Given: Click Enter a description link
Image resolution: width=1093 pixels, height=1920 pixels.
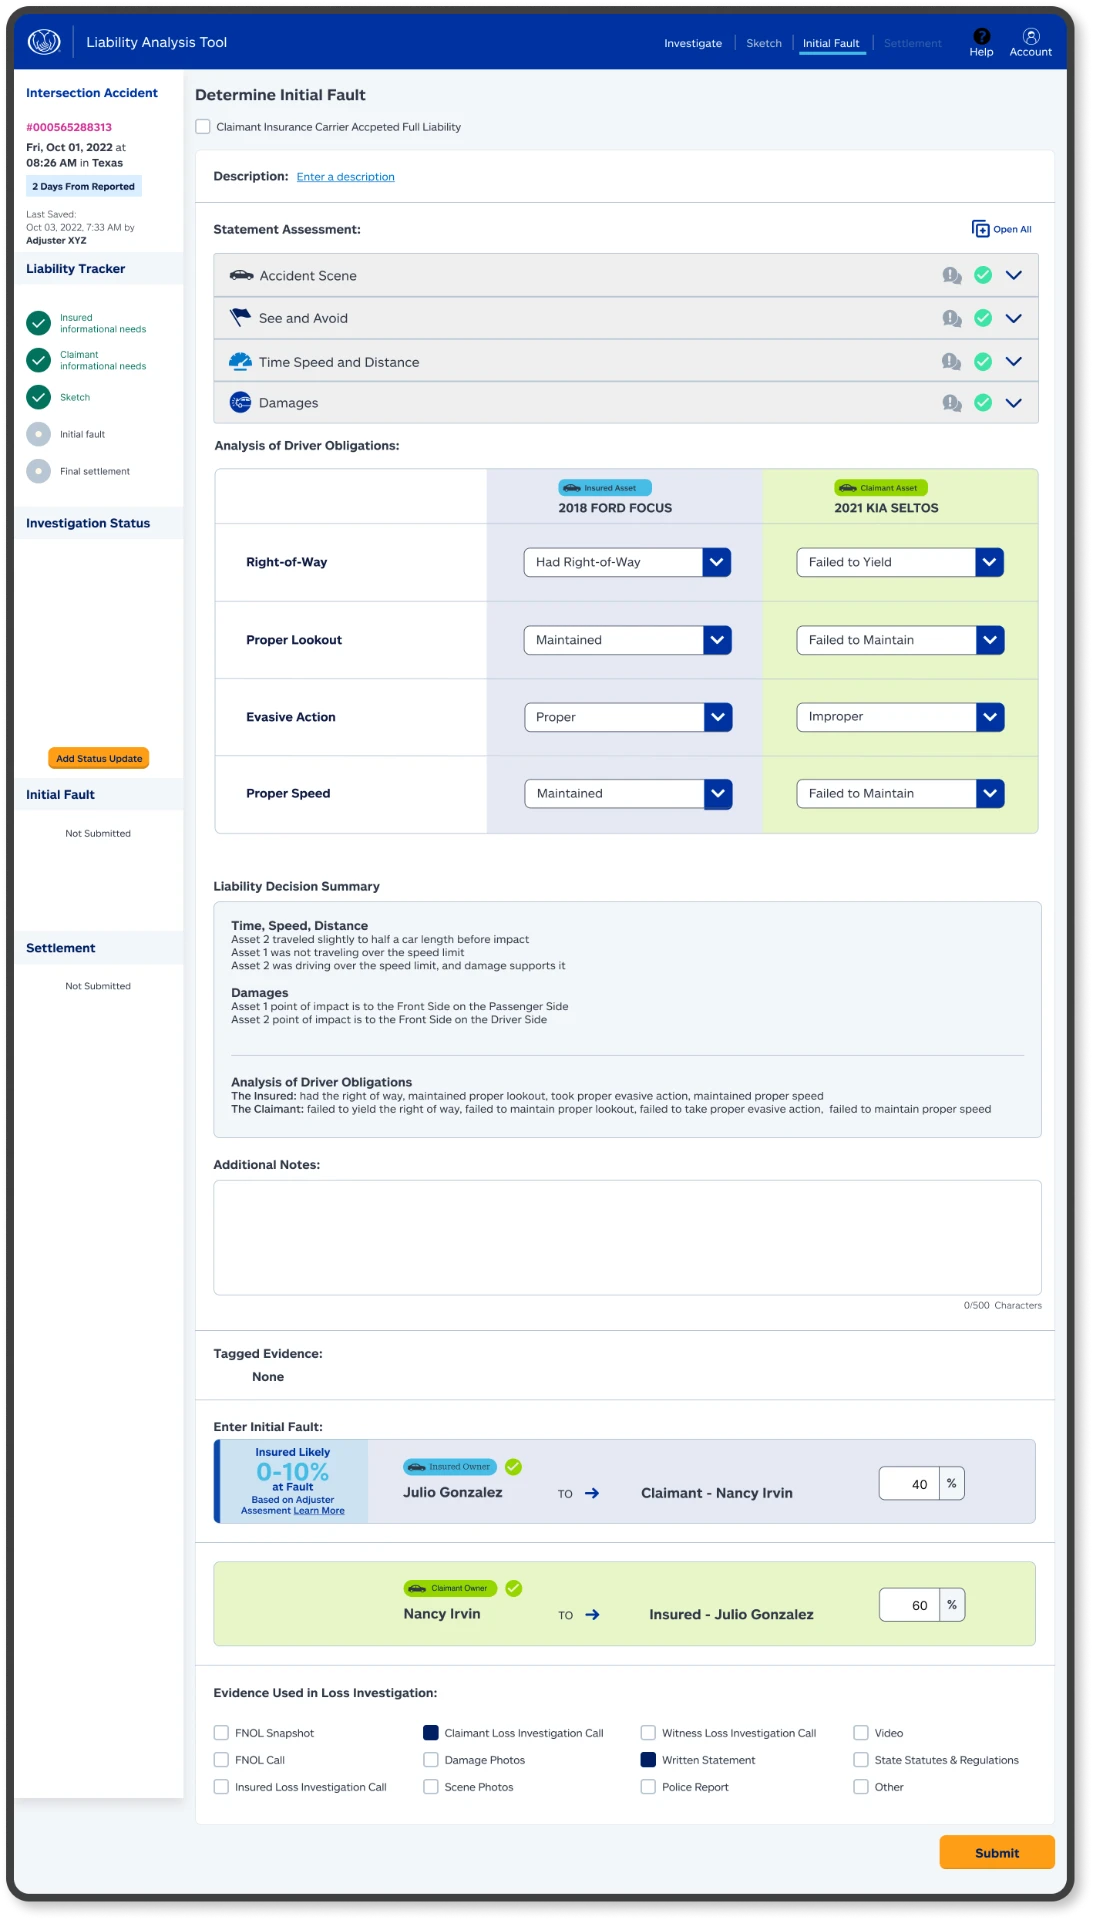Looking at the screenshot, I should click(346, 177).
